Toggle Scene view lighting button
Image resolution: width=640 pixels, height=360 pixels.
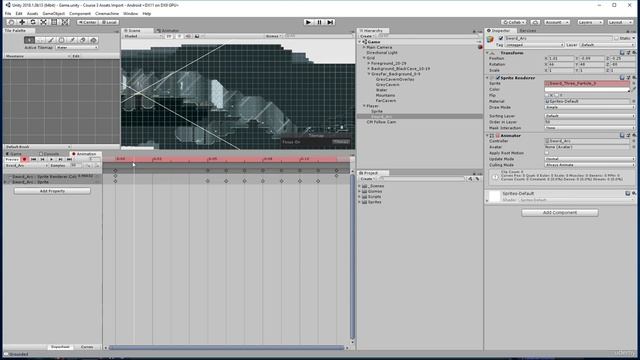(x=179, y=36)
